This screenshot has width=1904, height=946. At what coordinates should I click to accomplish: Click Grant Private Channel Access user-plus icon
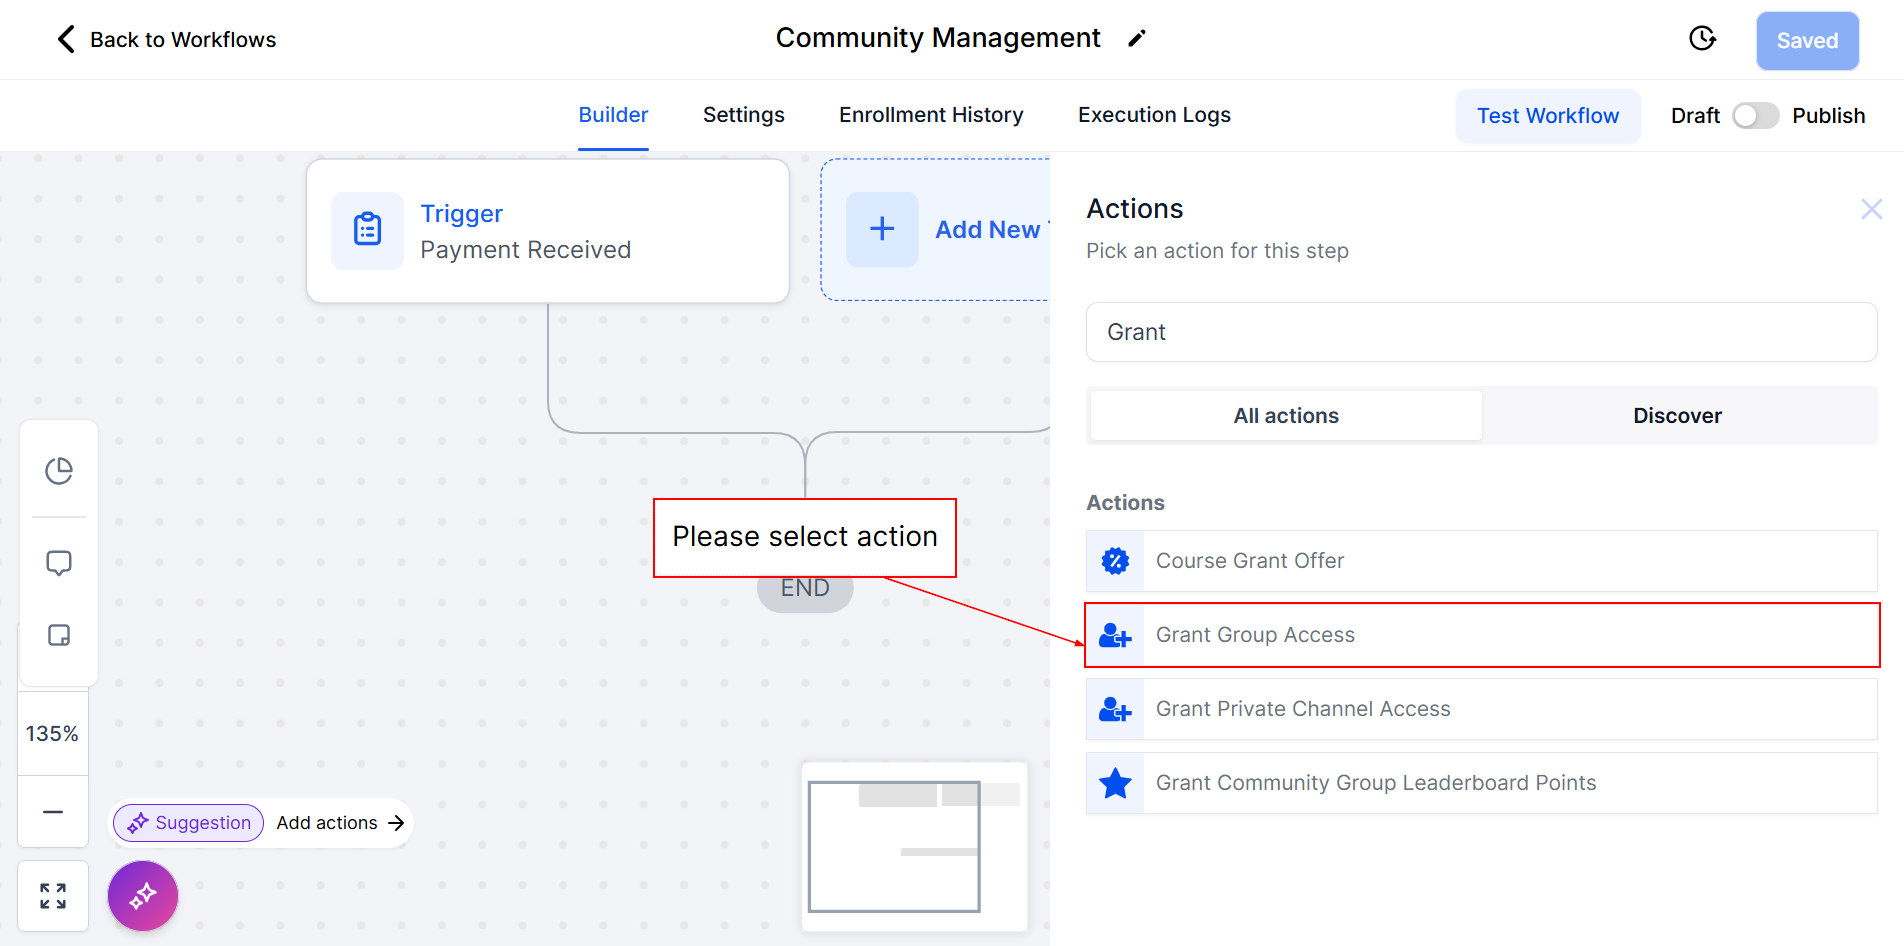[1115, 709]
